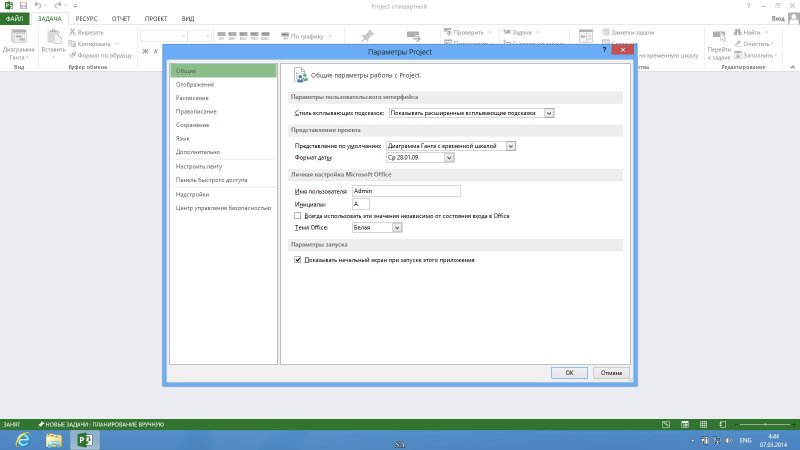Open the ФАЙЛ ribbon tab
The width and height of the screenshot is (800, 450).
[14, 18]
